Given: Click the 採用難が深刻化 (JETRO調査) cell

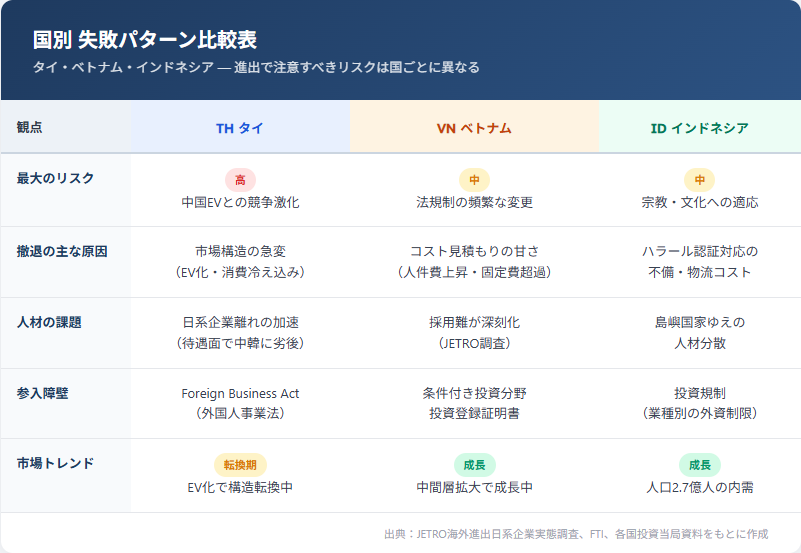Looking at the screenshot, I should pos(474,332).
